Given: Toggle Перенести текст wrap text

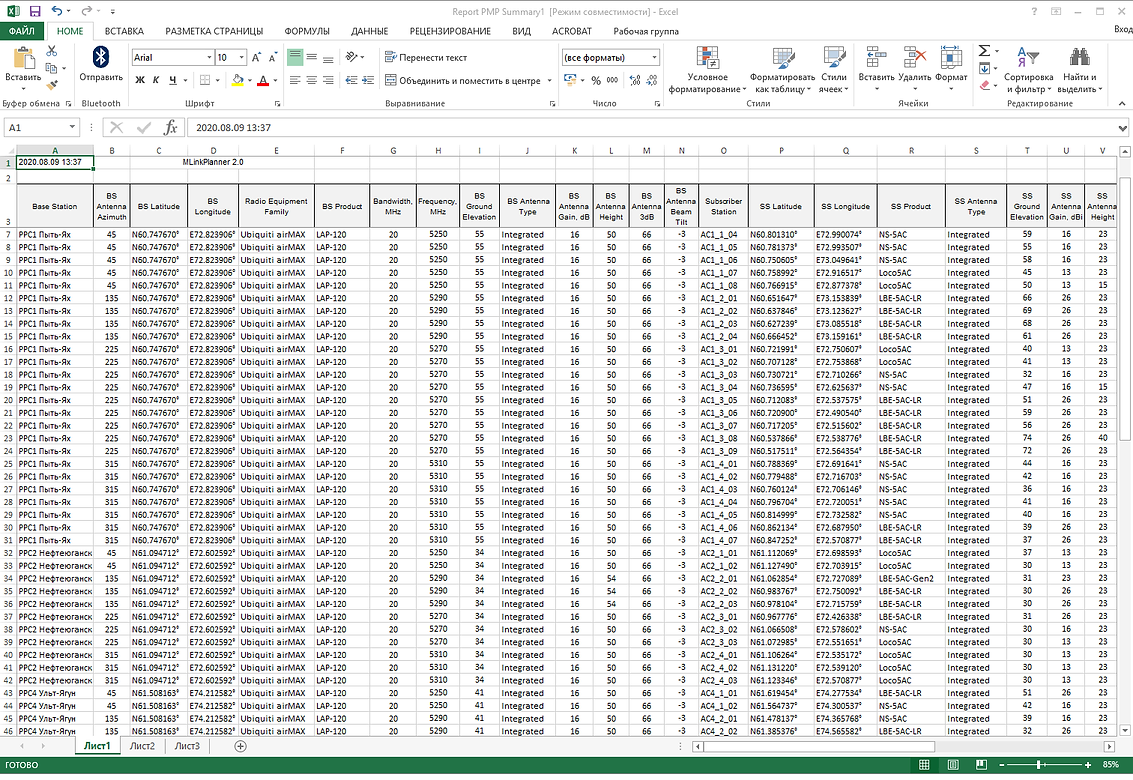Looking at the screenshot, I should pyautogui.click(x=426, y=57).
